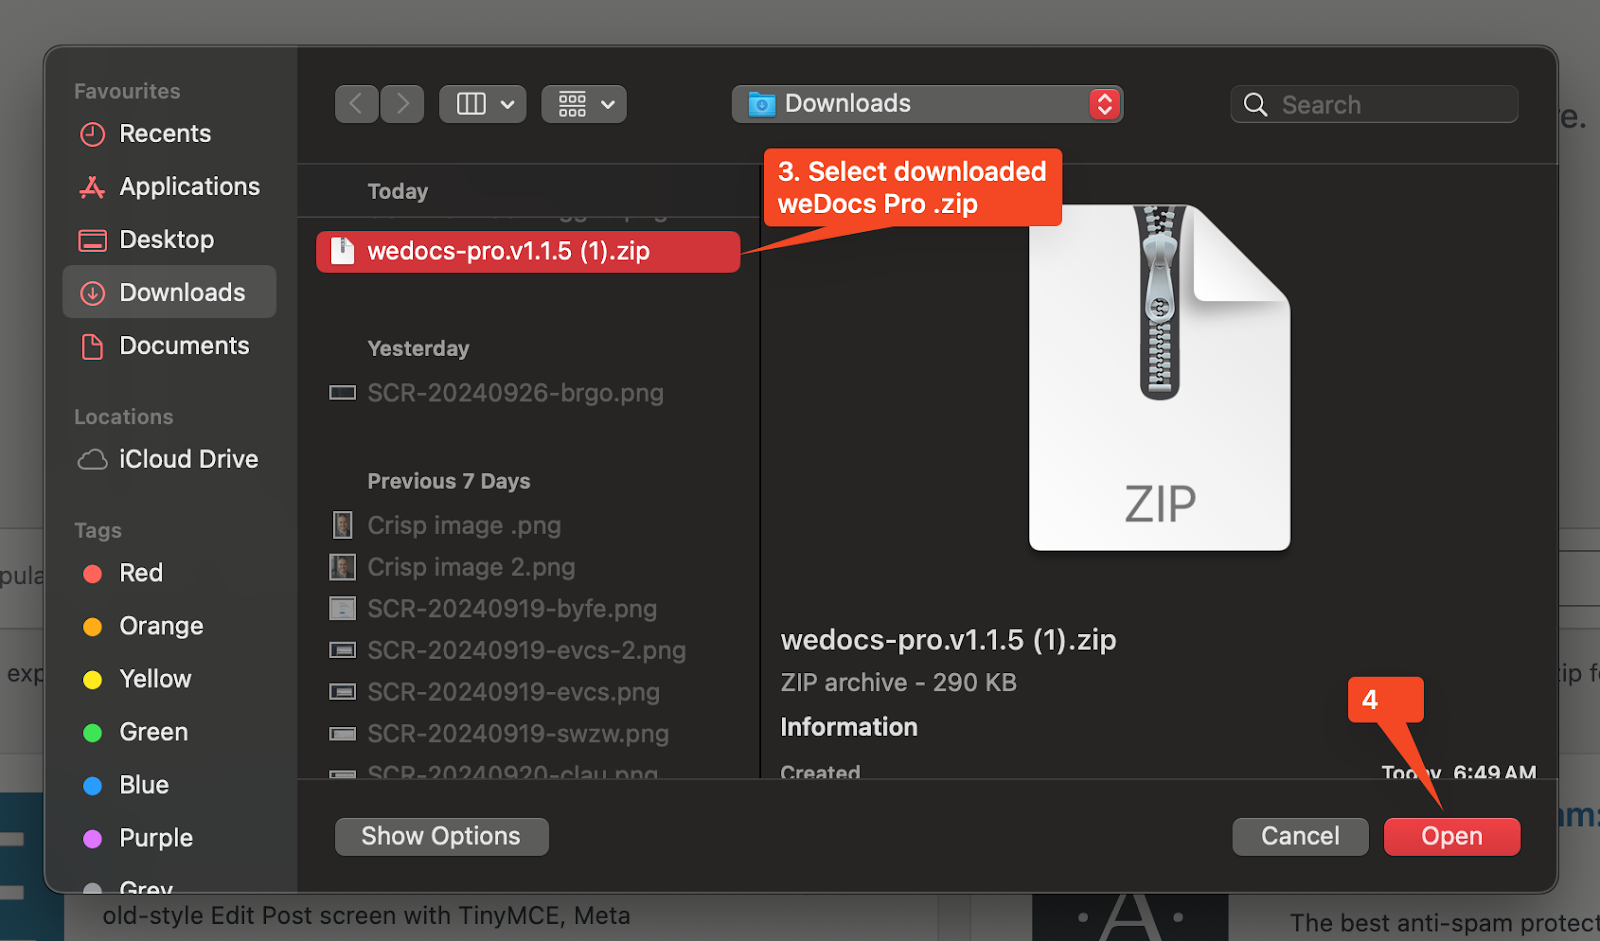Image resolution: width=1600 pixels, height=941 pixels.
Task: Filter by the Green tag
Action: click(x=153, y=732)
